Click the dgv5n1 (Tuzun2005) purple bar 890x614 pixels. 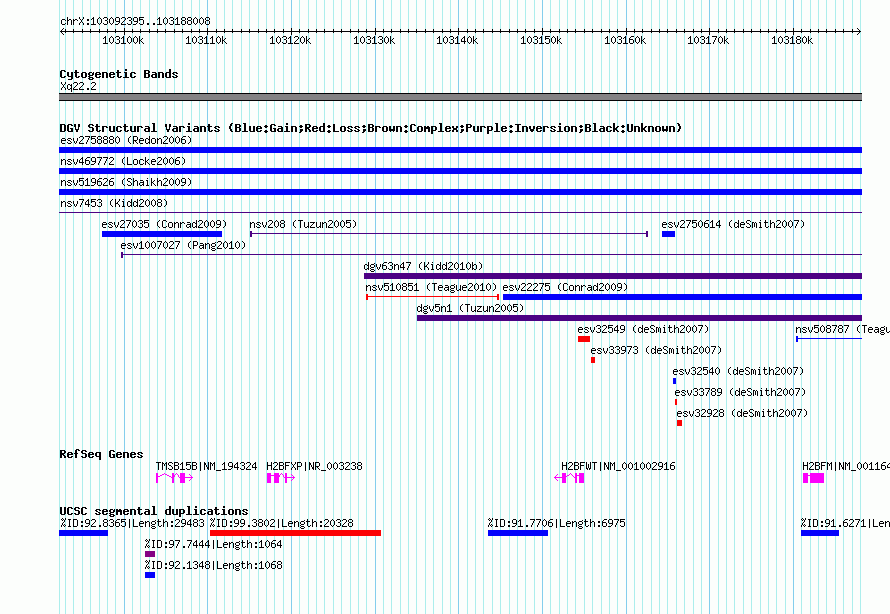639,318
